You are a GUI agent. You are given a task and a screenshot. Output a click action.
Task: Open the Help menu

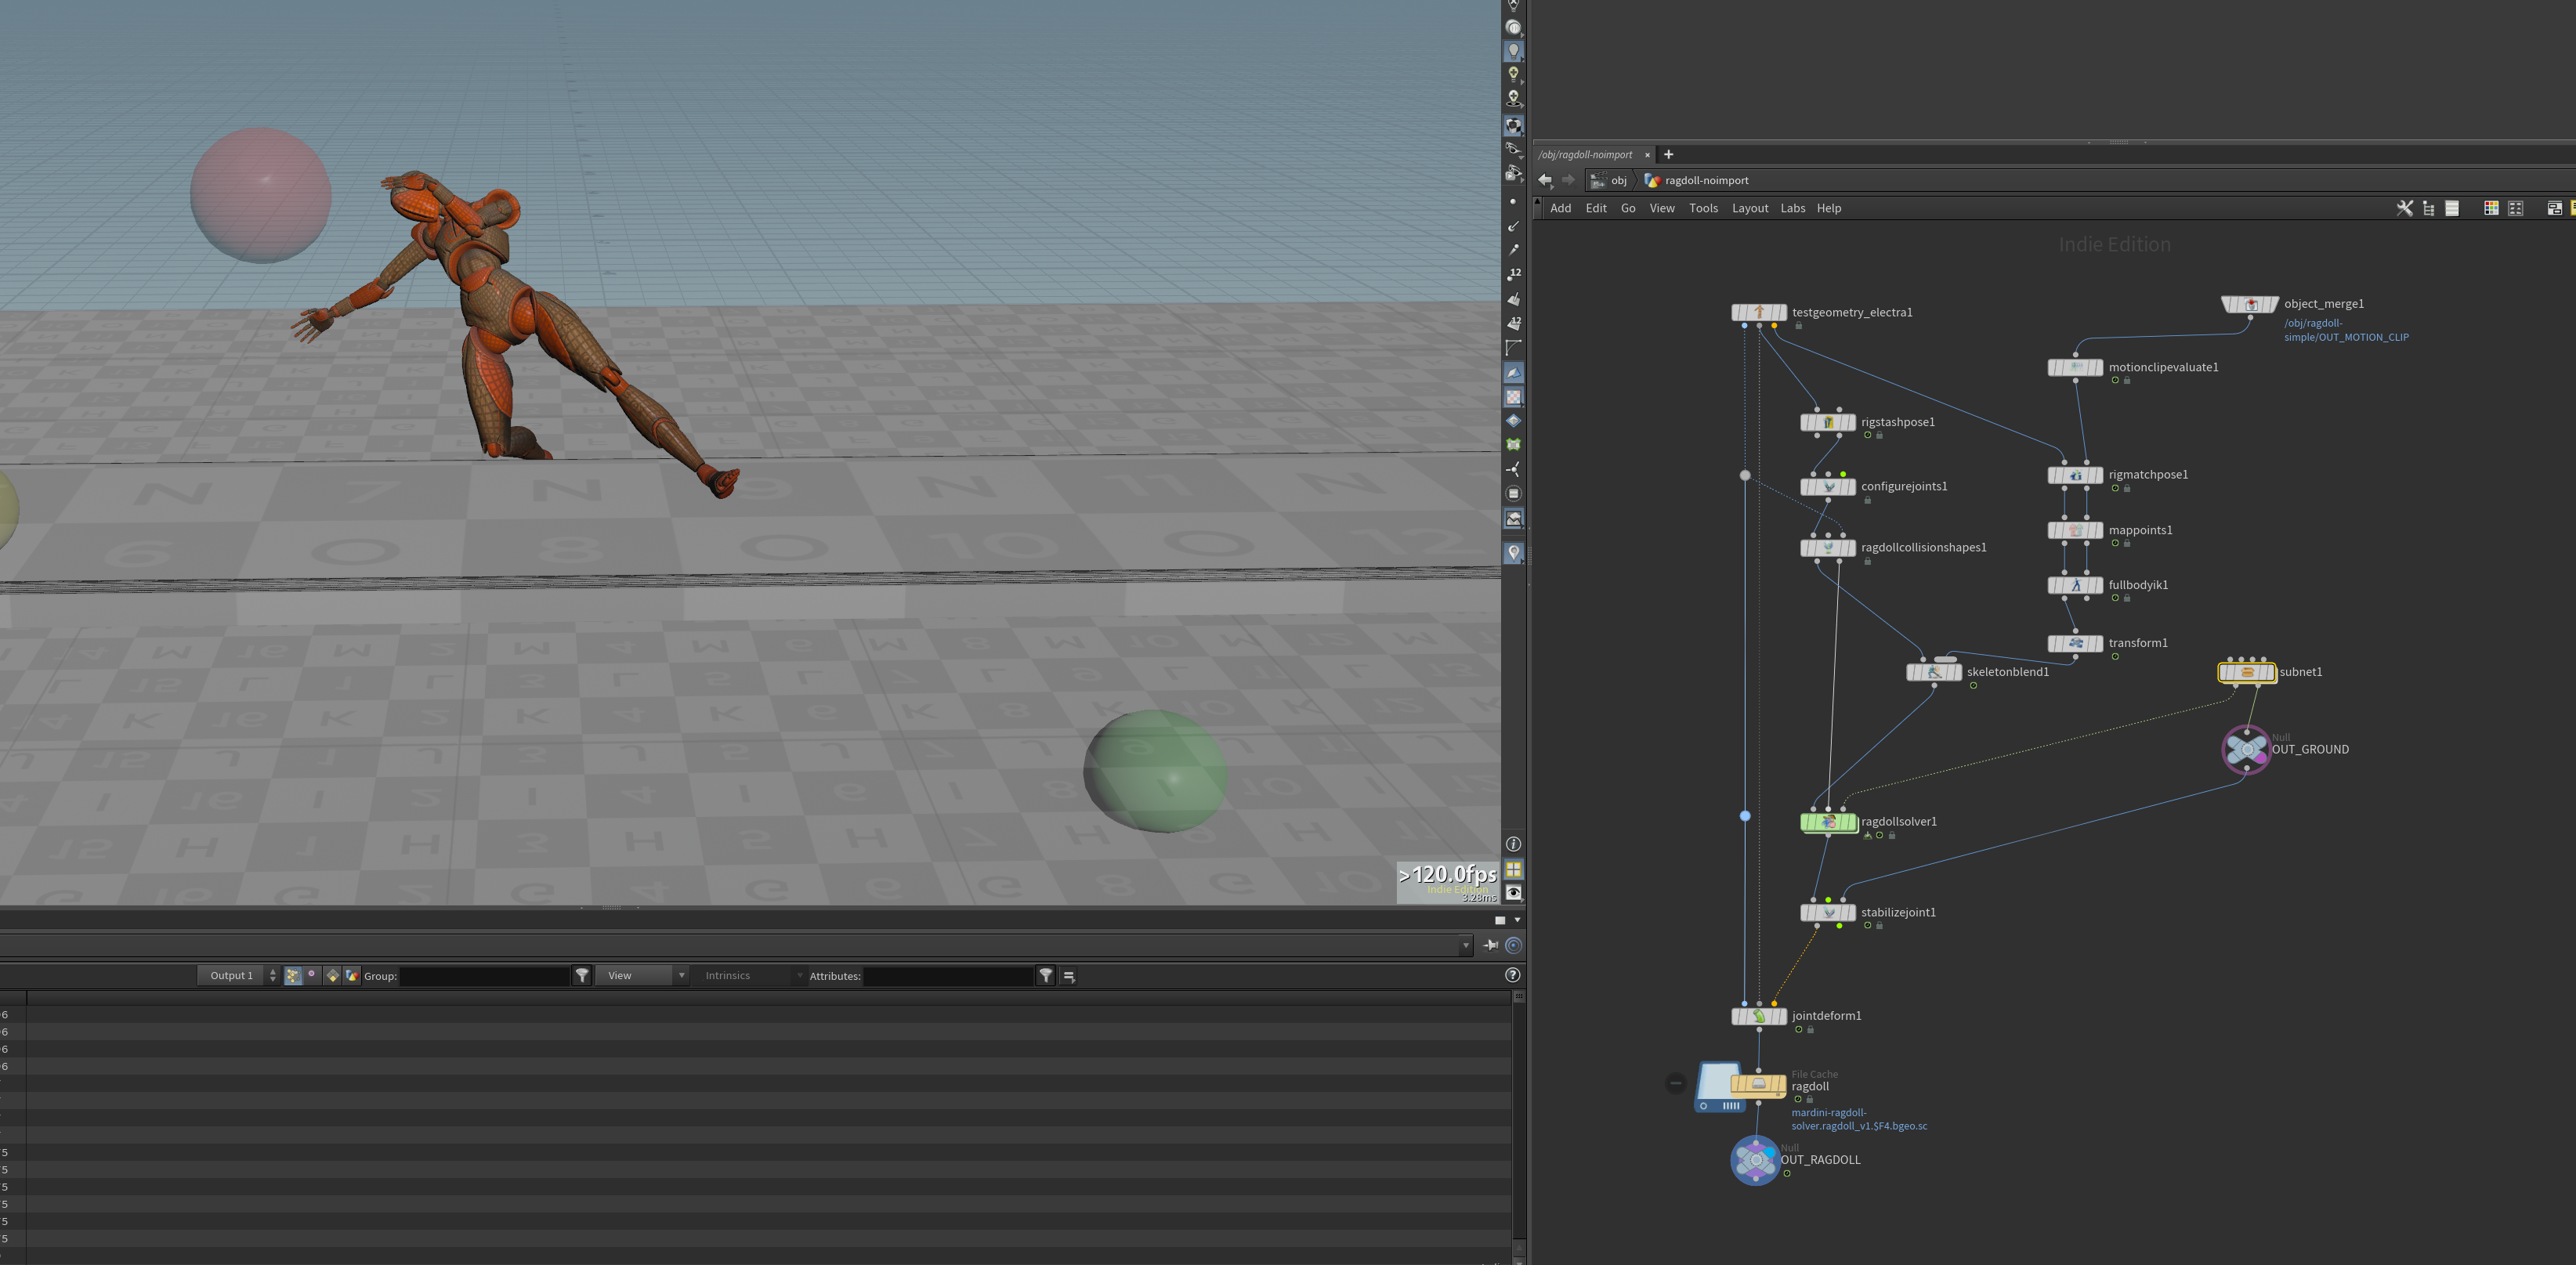(1829, 208)
